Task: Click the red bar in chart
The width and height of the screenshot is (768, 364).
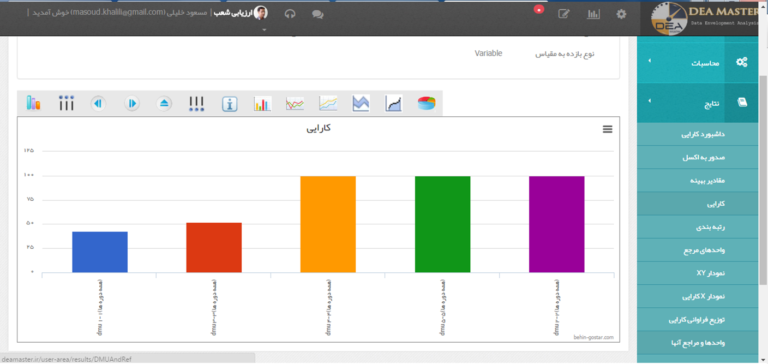Action: tap(214, 247)
